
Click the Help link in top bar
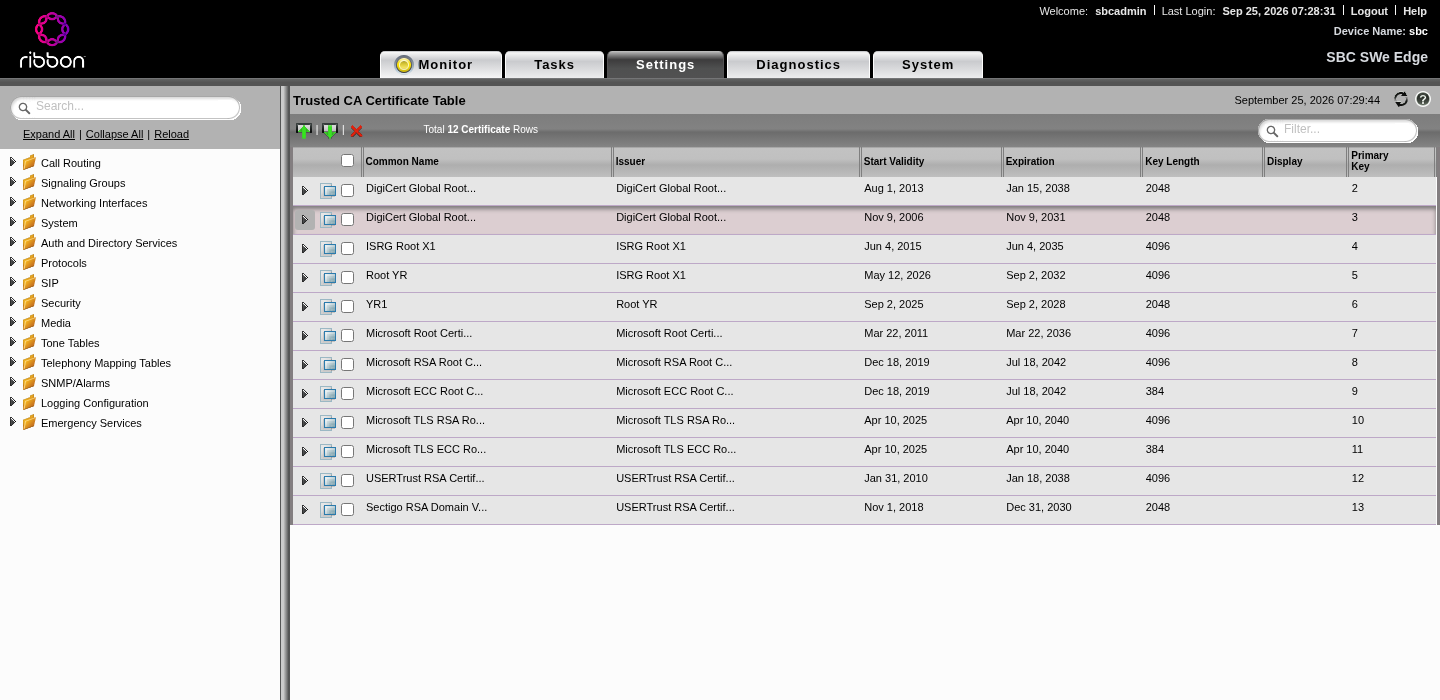pyautogui.click(x=1415, y=11)
